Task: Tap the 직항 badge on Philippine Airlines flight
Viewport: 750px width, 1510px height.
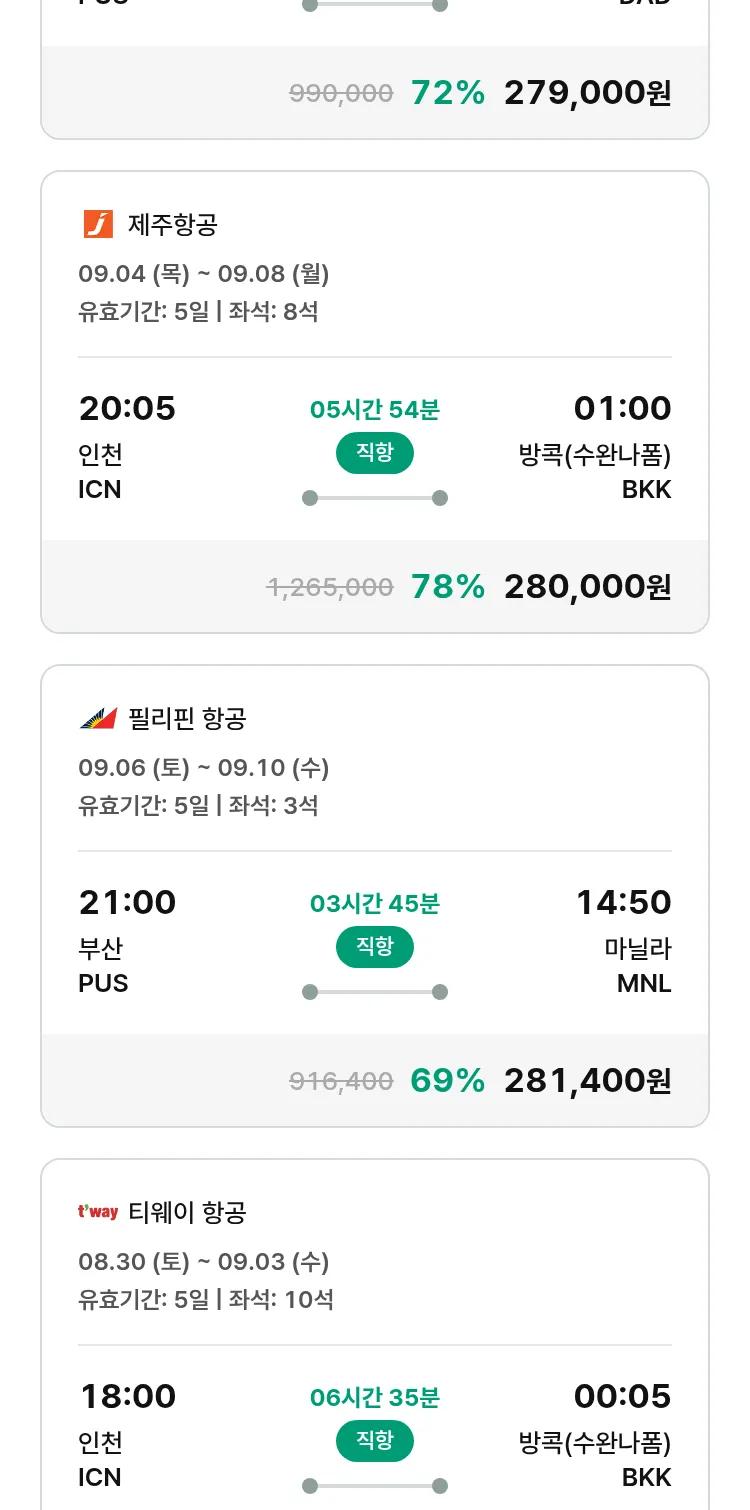Action: [x=375, y=947]
